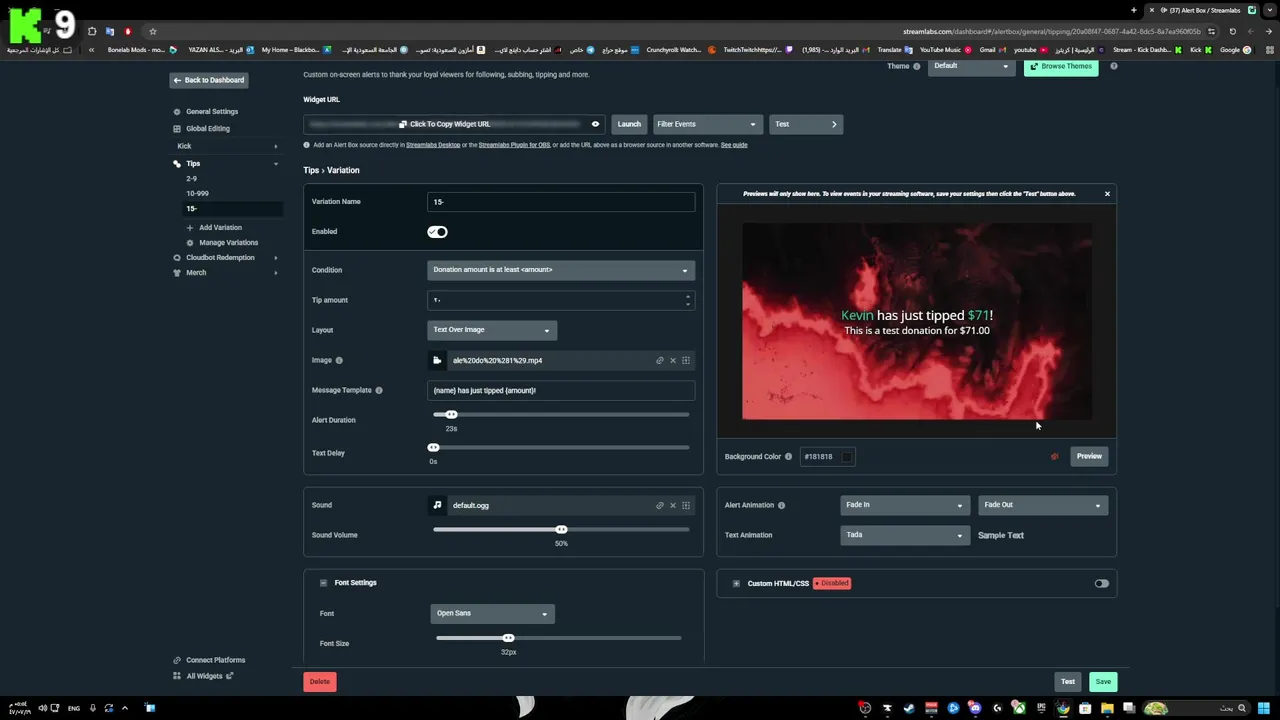Image resolution: width=1280 pixels, height=720 pixels.
Task: Click the Alert Animation info icon
Action: coord(781,506)
